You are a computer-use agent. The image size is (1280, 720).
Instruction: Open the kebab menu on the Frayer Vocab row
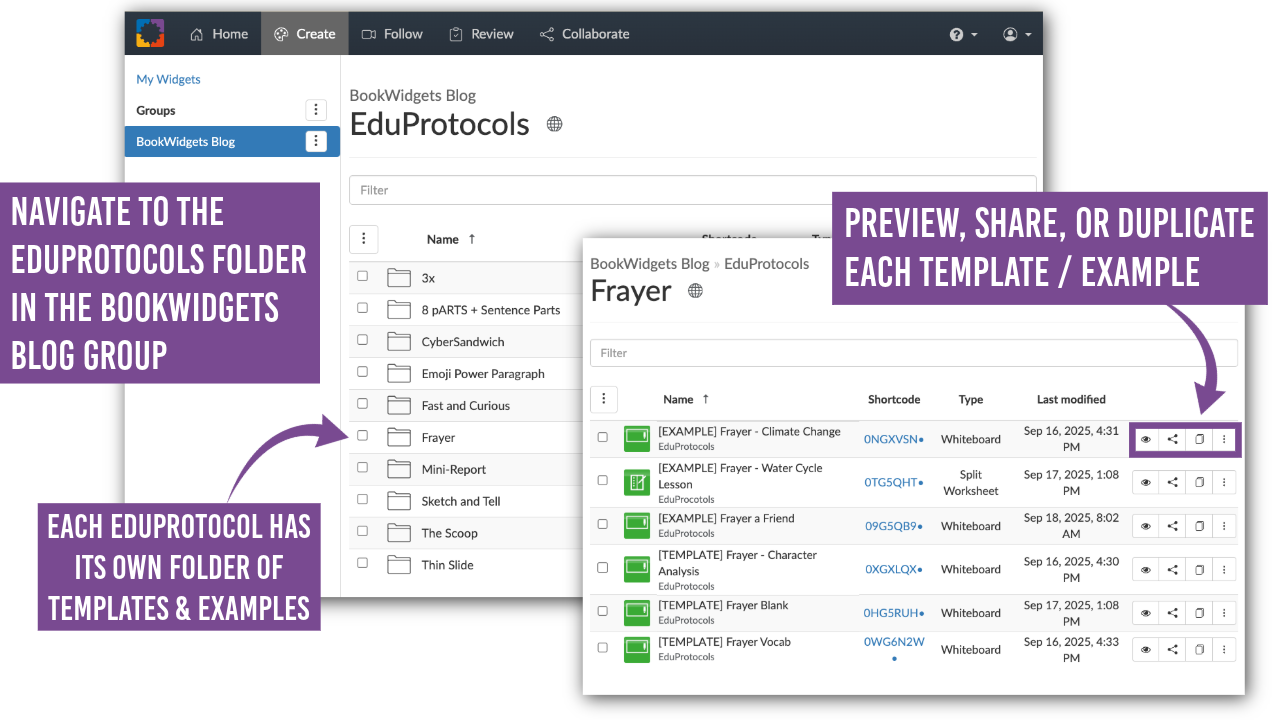1225,649
